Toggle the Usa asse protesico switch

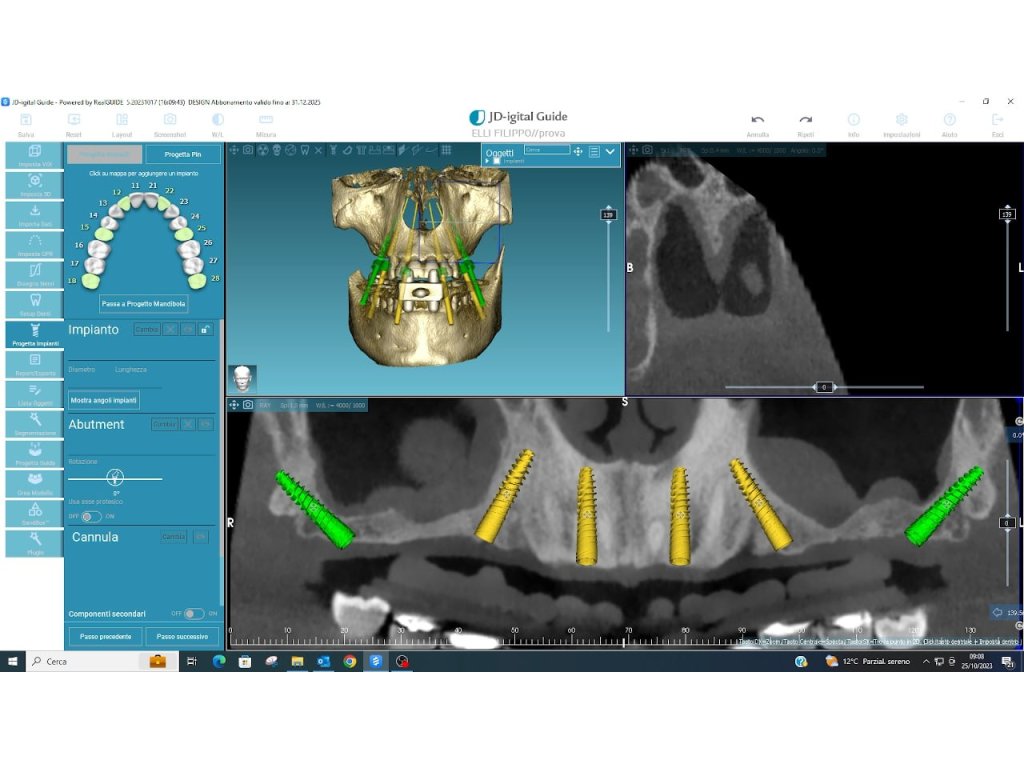91,517
